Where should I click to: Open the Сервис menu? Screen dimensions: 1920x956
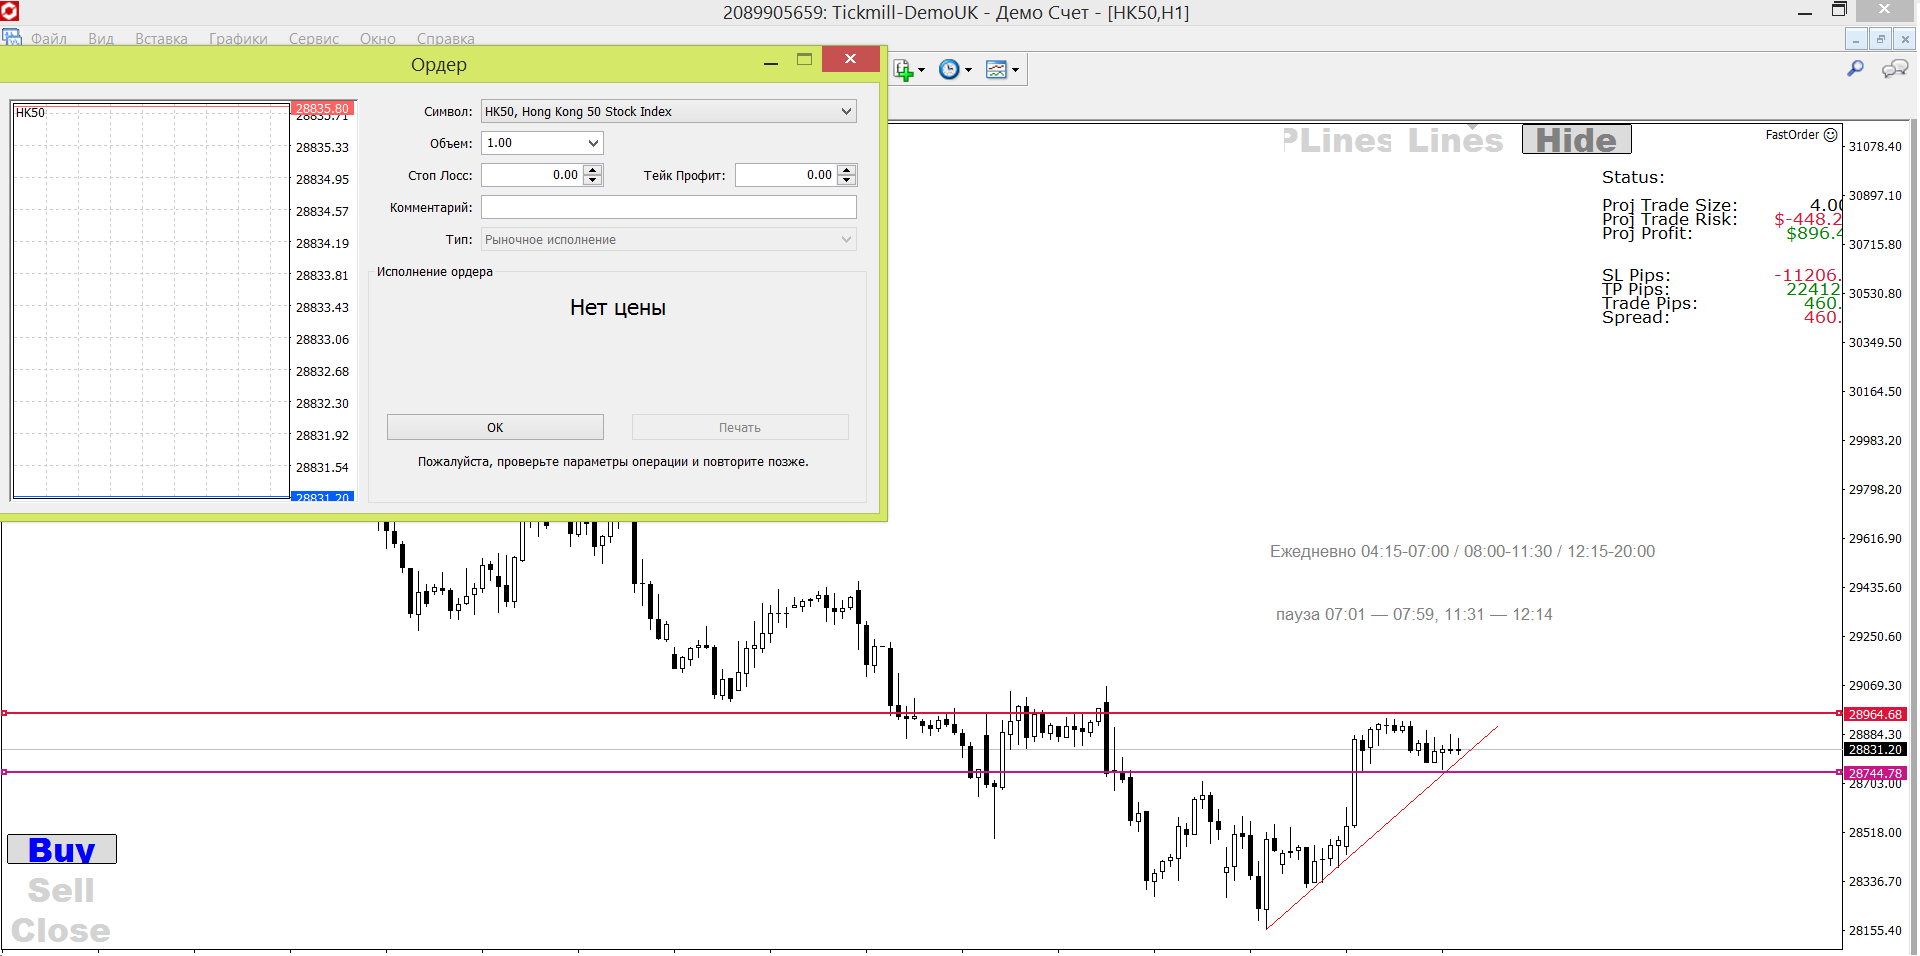tap(314, 39)
